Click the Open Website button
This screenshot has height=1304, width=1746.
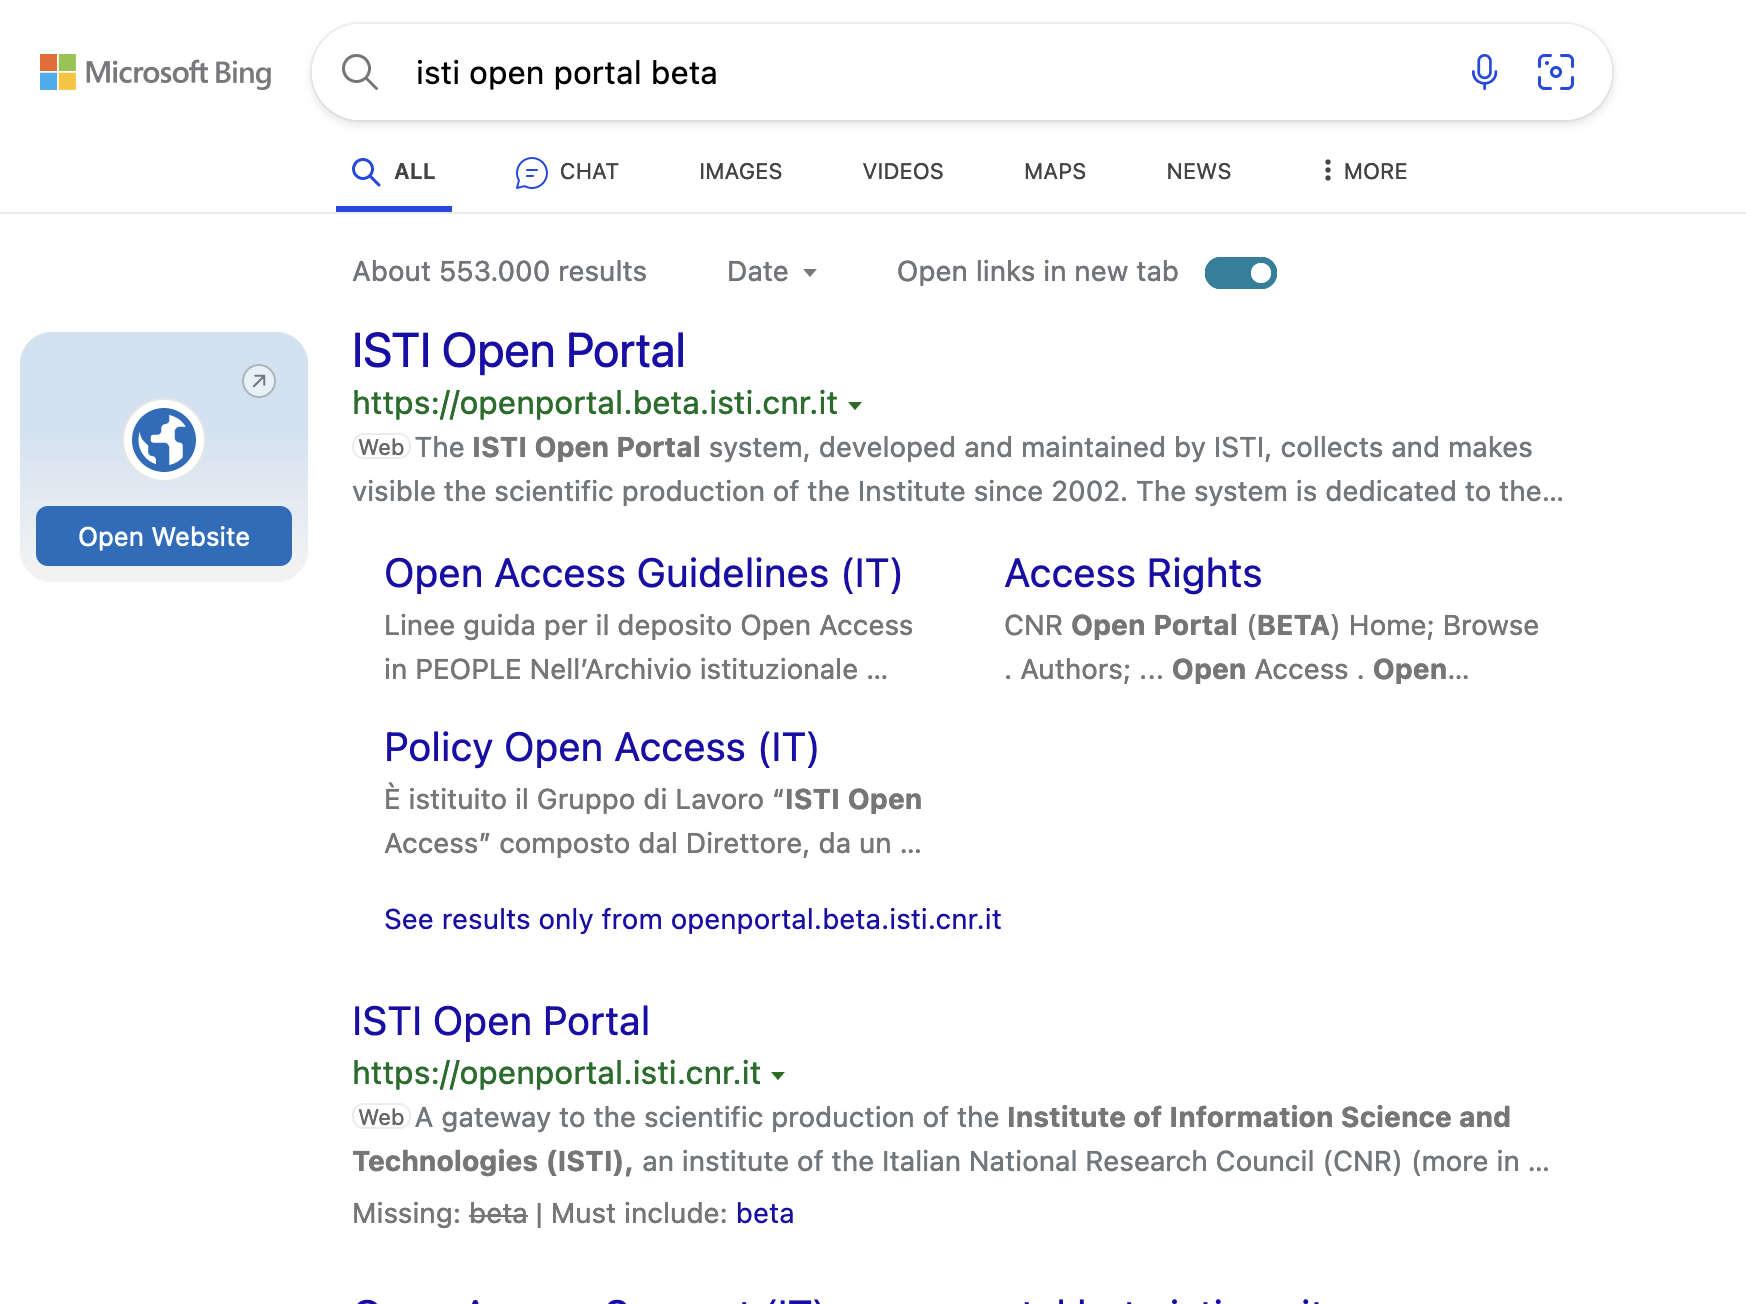[x=164, y=536]
